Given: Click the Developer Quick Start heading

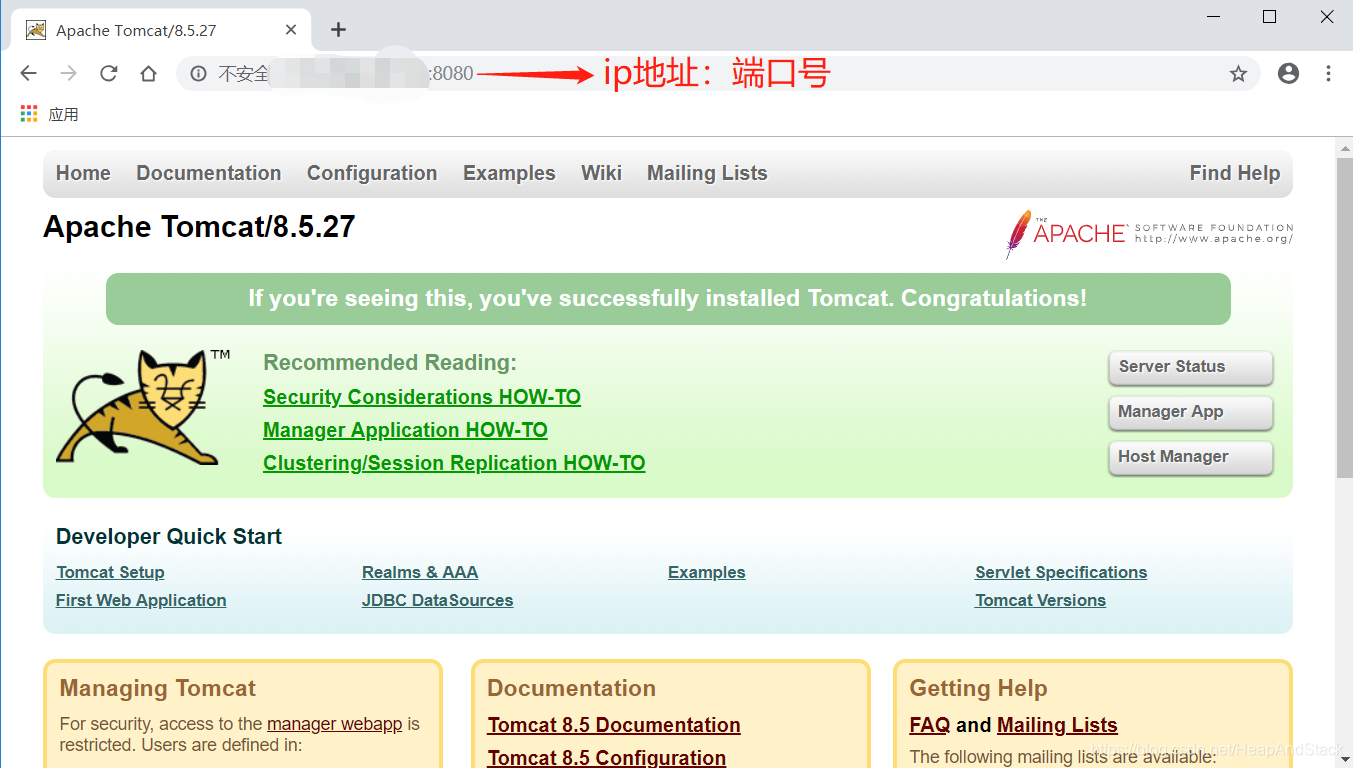Looking at the screenshot, I should click(169, 537).
